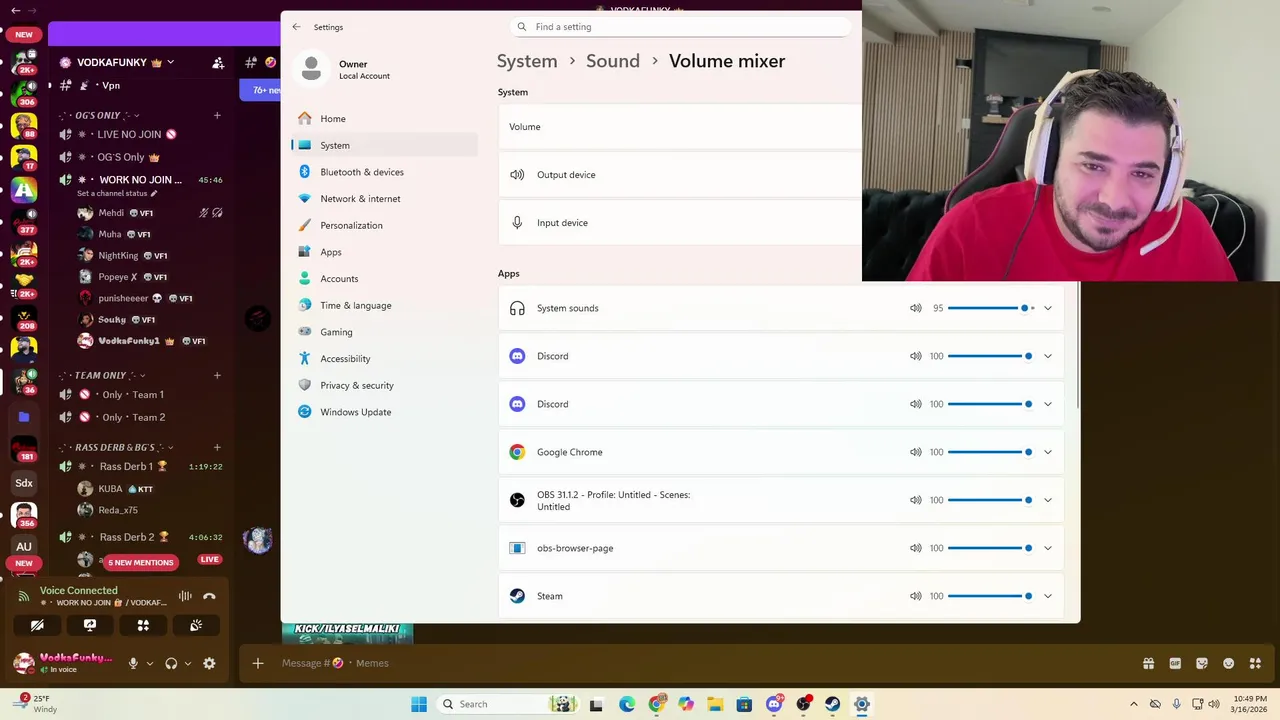Expand Google Chrome mixer options
Image resolution: width=1280 pixels, height=720 pixels.
[x=1047, y=452]
